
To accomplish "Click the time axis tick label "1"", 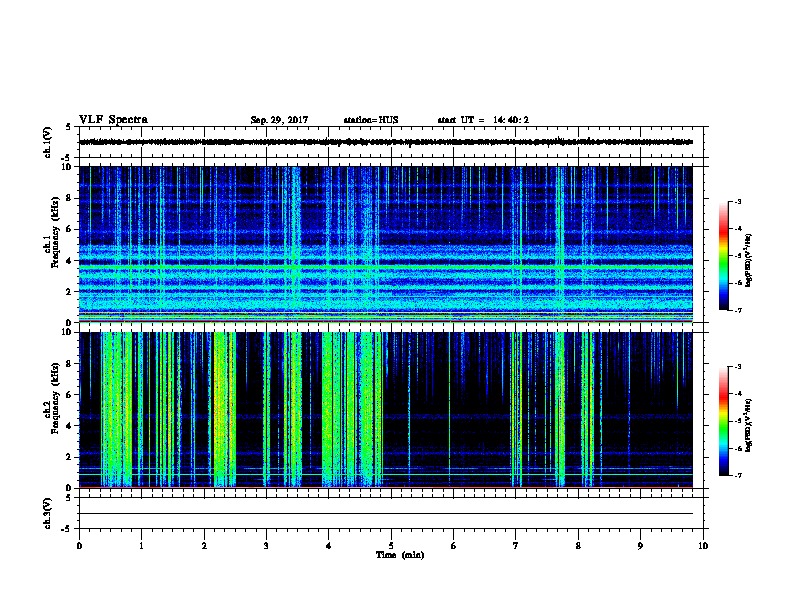I will pos(141,546).
